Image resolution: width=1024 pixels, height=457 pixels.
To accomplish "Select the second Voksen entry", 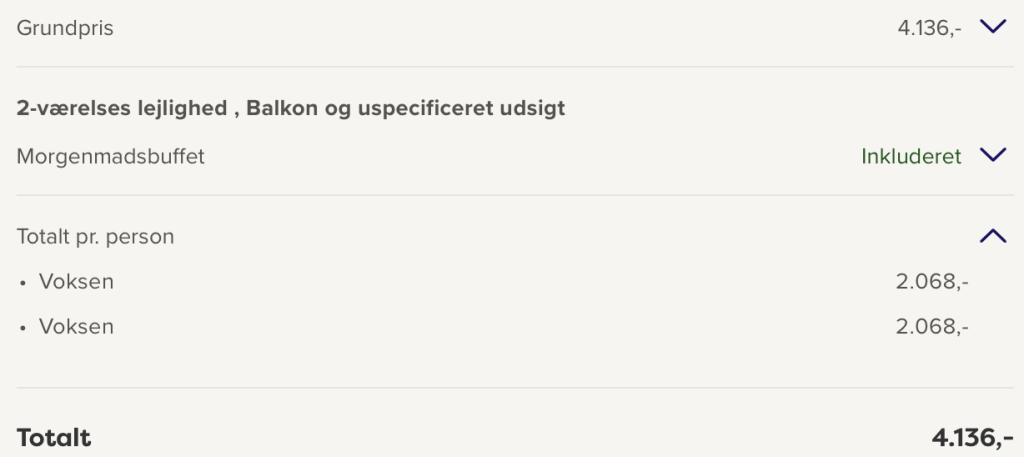I will (x=76, y=327).
